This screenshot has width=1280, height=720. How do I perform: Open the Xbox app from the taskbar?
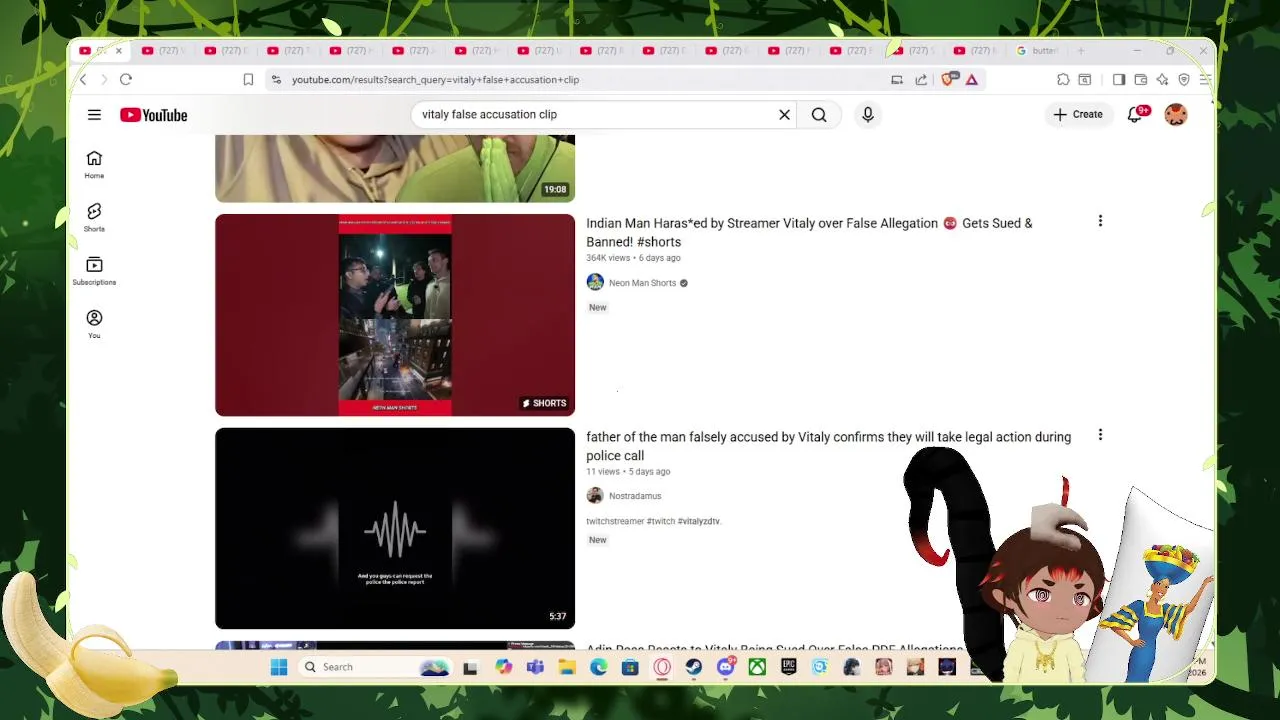tap(757, 667)
